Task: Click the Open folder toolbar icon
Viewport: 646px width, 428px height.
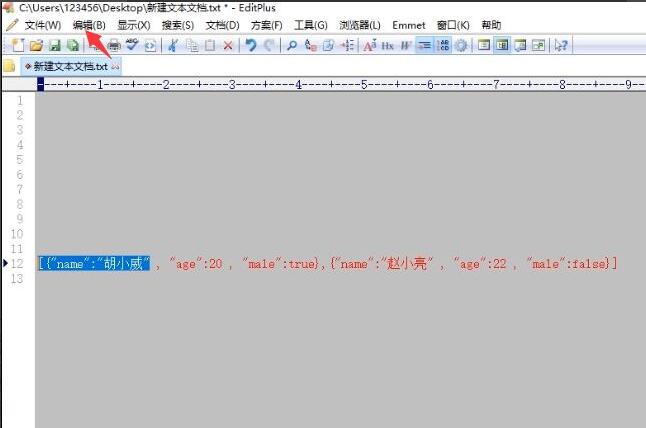Action: [36, 45]
